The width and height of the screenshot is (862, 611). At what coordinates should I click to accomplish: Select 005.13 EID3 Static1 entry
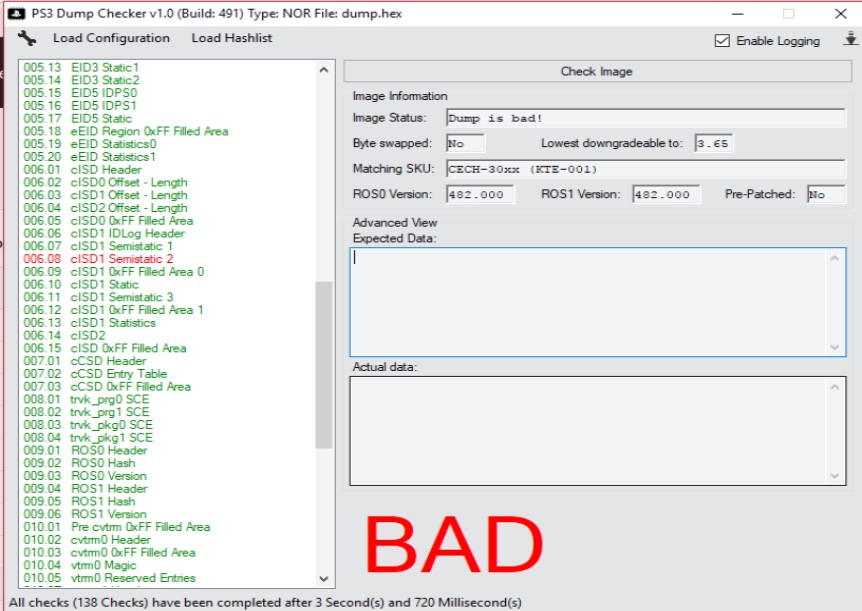[x=81, y=67]
